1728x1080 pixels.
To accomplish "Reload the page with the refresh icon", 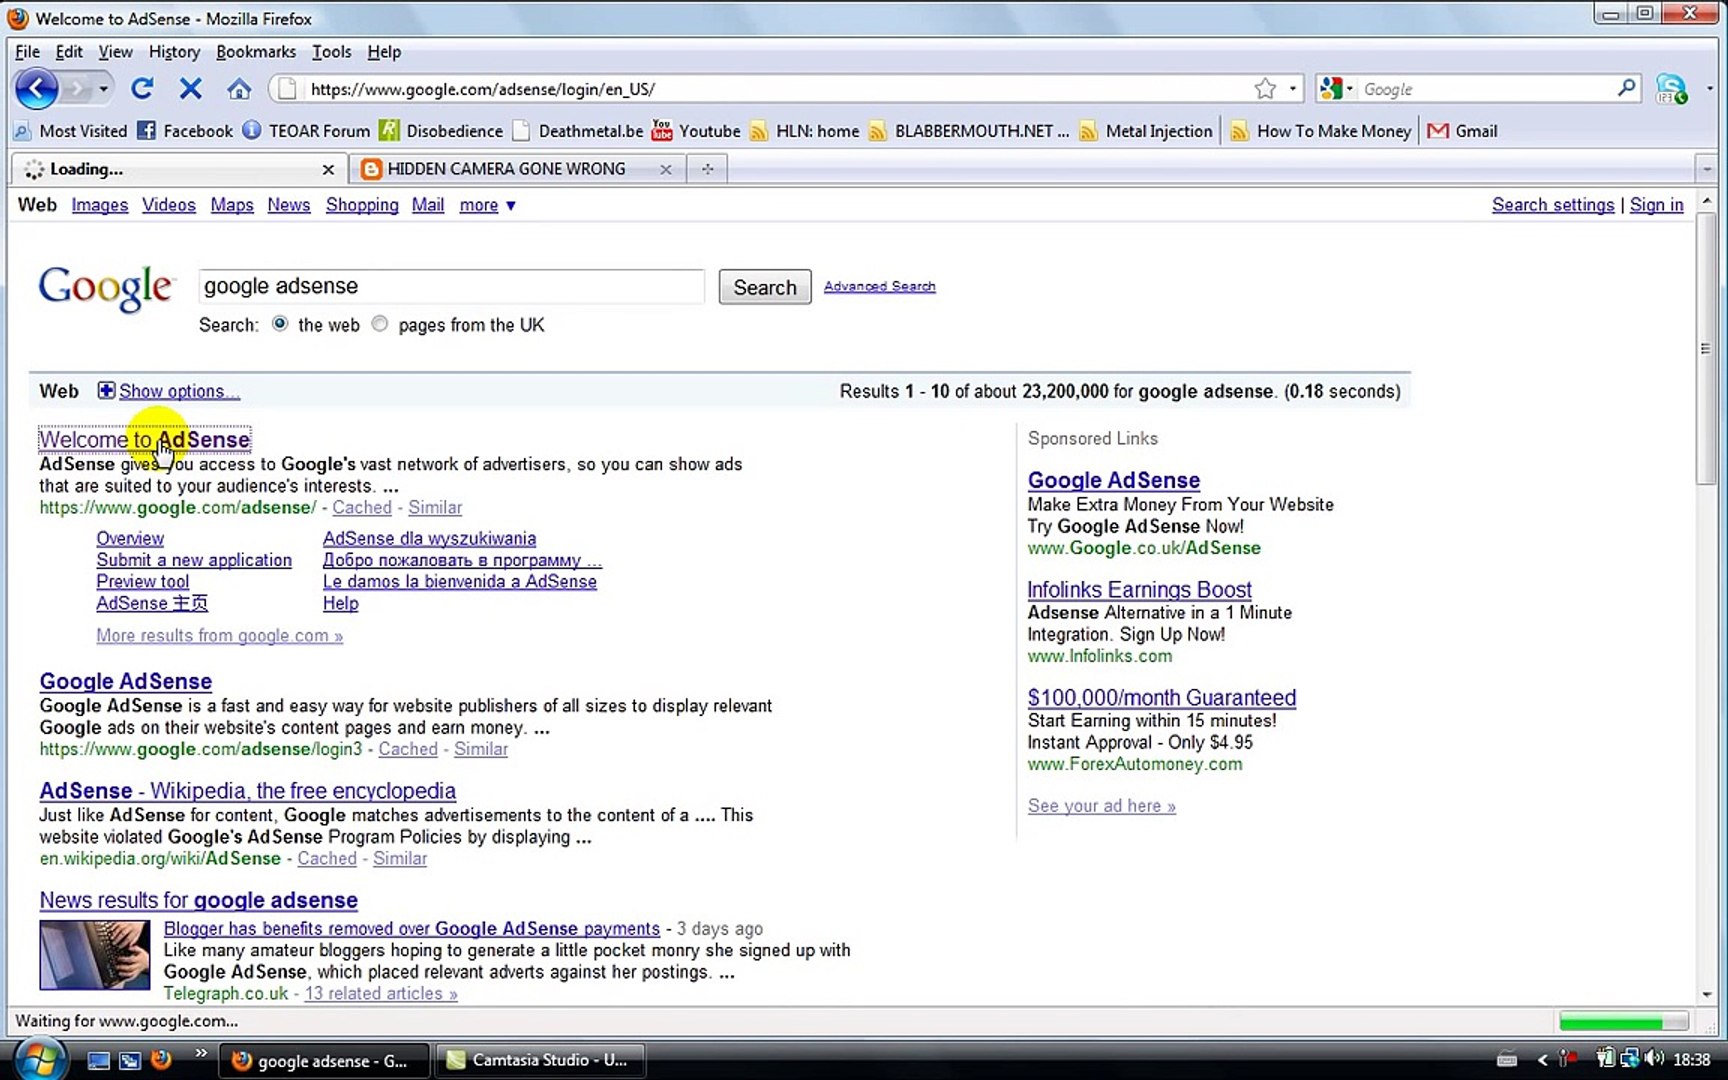I will tap(142, 89).
